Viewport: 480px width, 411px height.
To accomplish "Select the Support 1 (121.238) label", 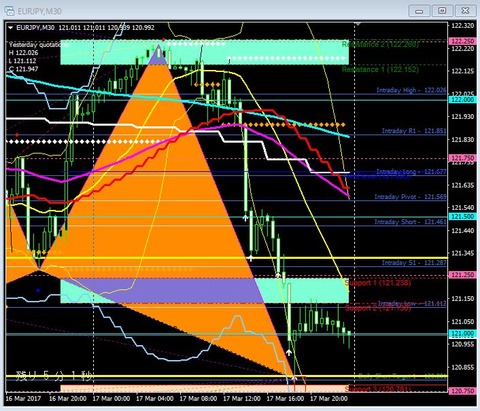I will point(377,283).
